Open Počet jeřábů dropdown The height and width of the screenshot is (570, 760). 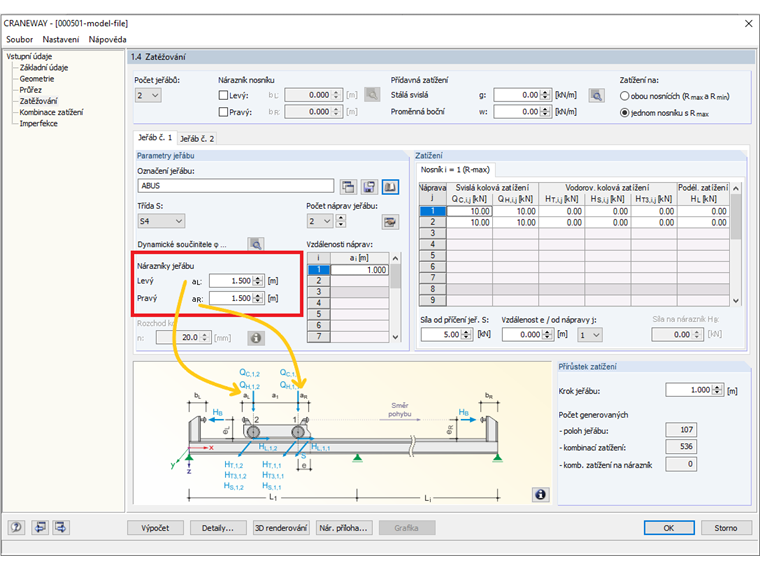coord(148,95)
